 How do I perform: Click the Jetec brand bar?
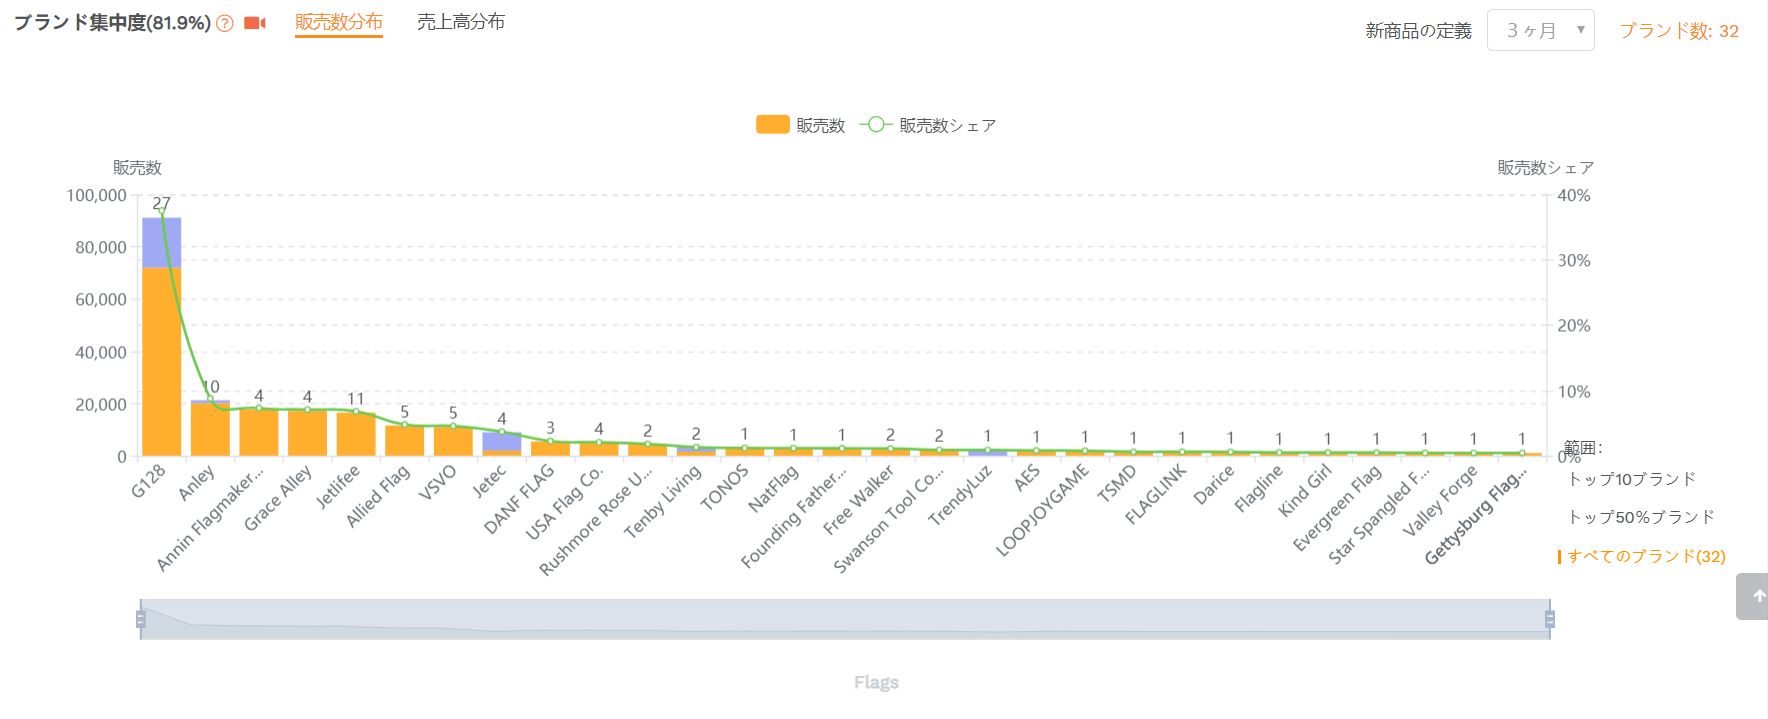(x=502, y=444)
